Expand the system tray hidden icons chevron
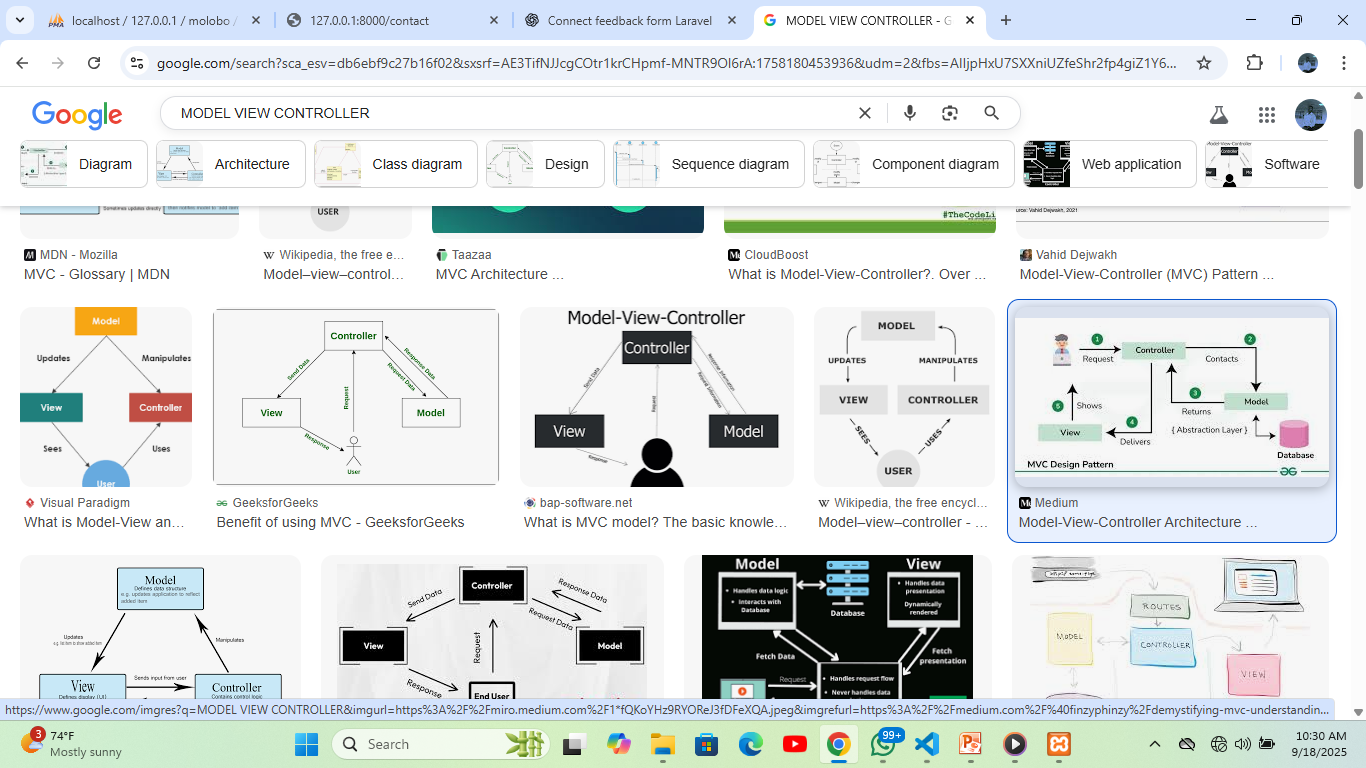 tap(1155, 744)
